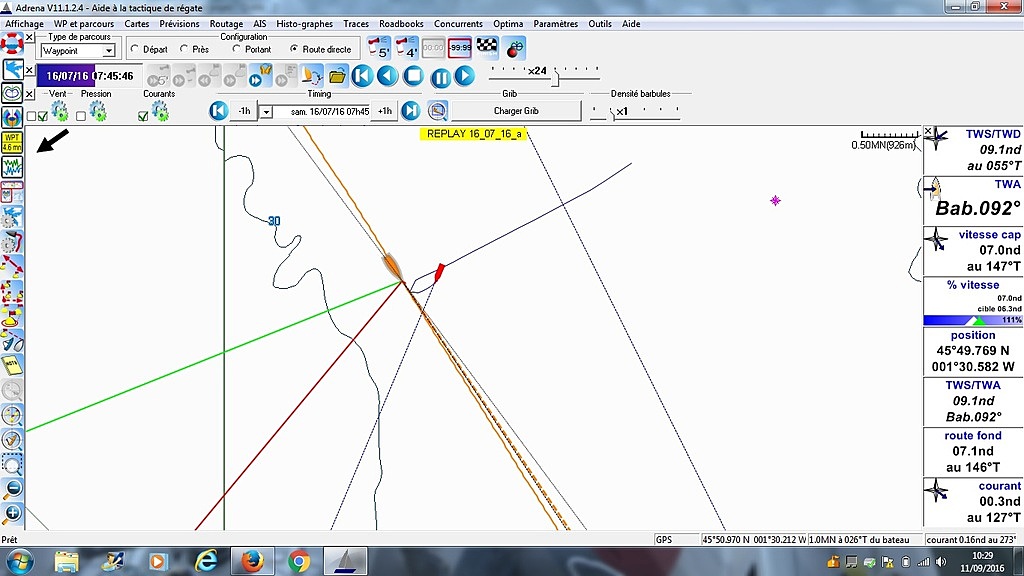Click the yellow NOTE sidebar icon
The image size is (1024, 576).
tap(12, 365)
